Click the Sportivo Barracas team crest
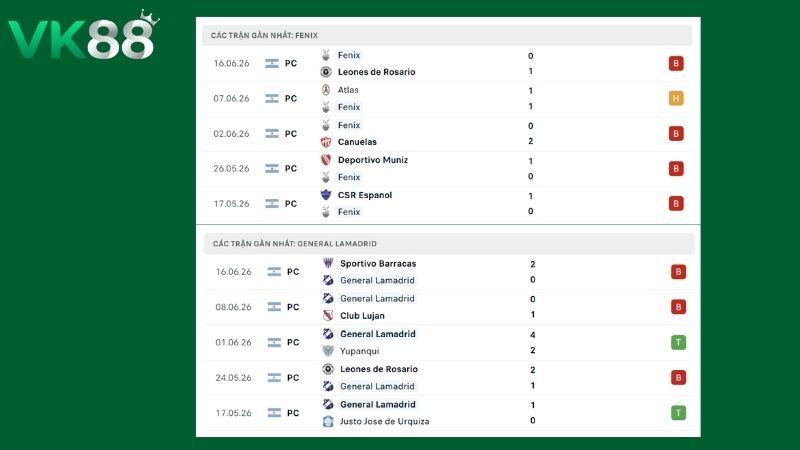The height and width of the screenshot is (450, 800). pyautogui.click(x=328, y=263)
